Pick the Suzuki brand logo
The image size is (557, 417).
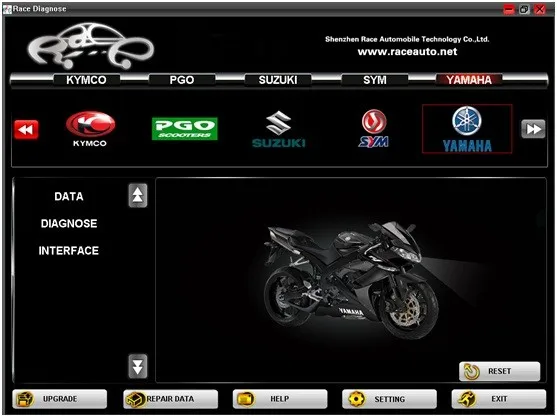(278, 129)
